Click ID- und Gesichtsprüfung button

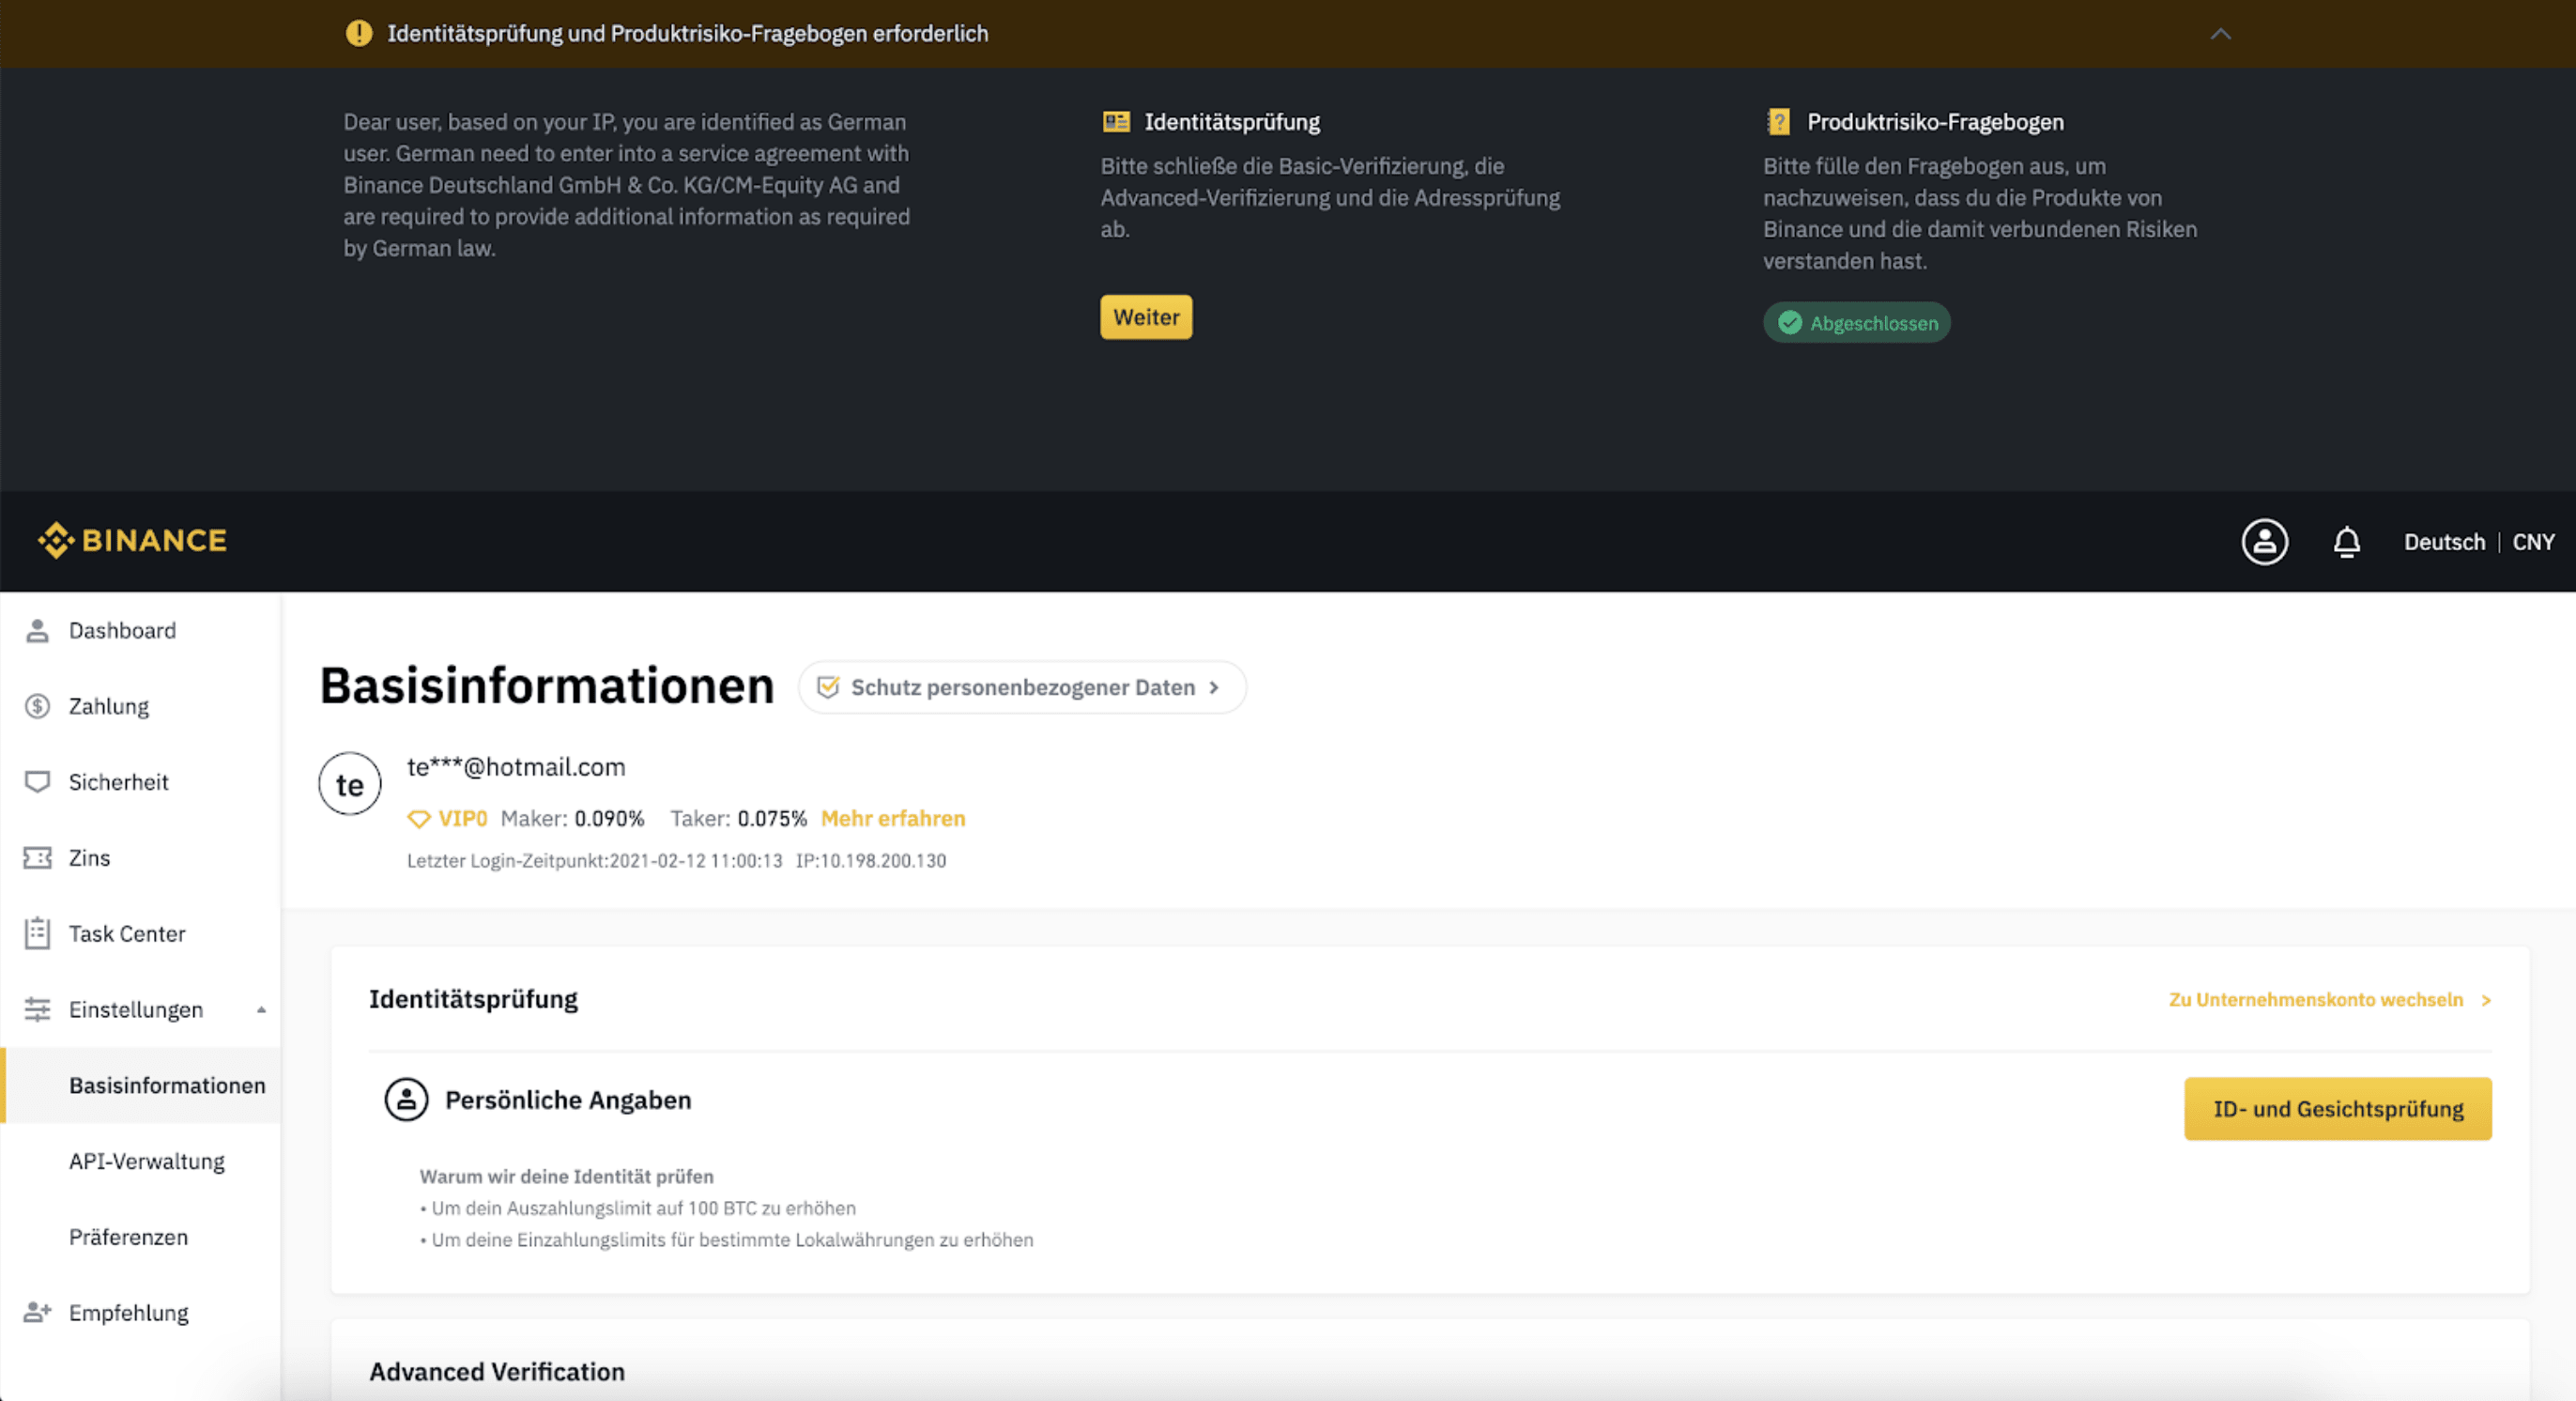(2338, 1109)
